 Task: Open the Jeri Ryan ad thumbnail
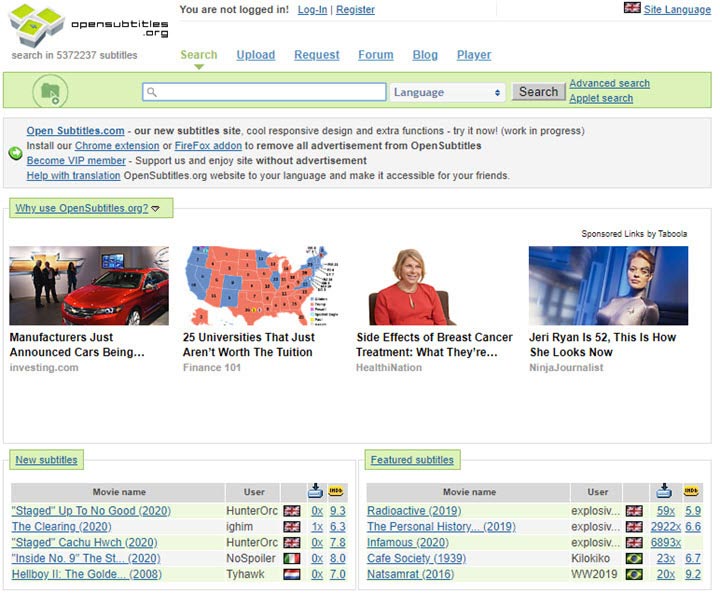tap(608, 286)
